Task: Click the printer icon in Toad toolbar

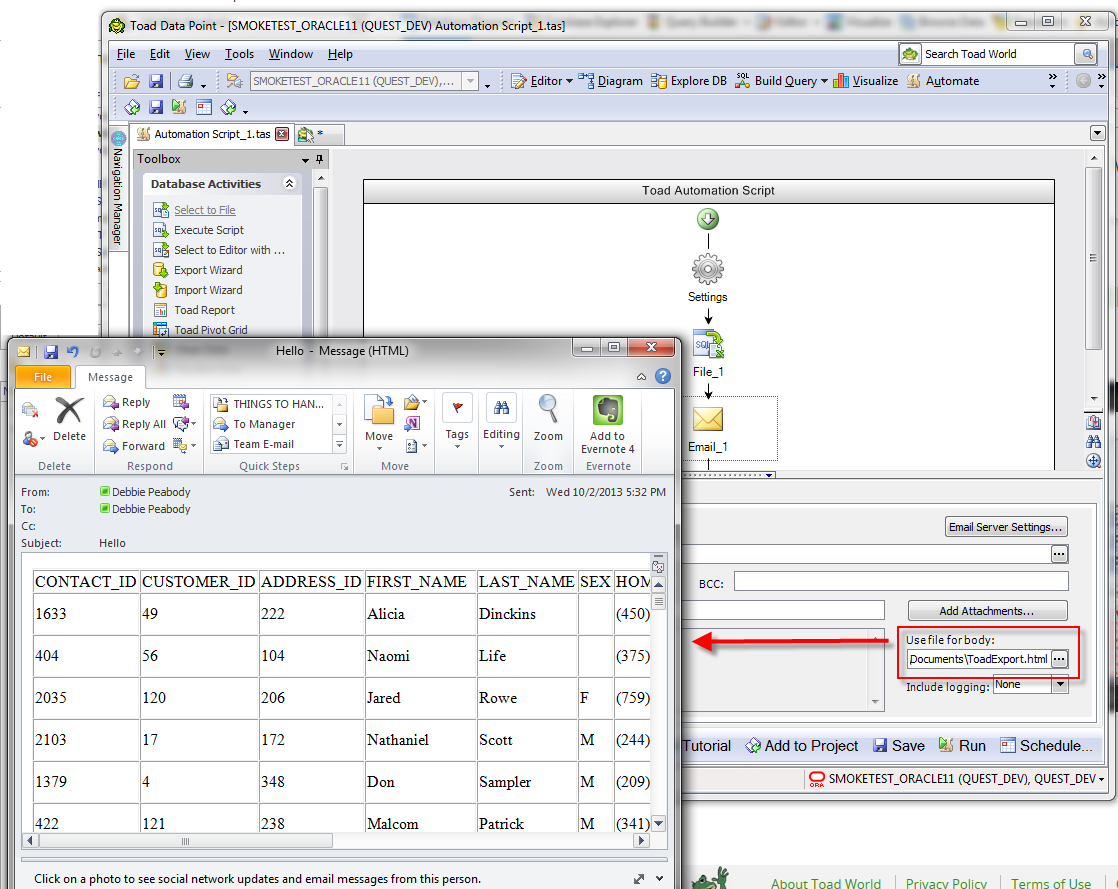Action: [185, 81]
